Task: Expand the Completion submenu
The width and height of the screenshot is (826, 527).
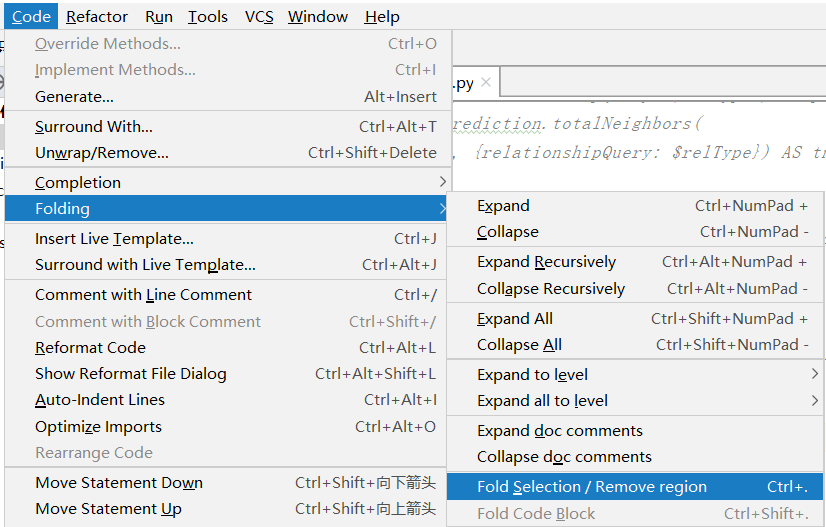Action: point(228,182)
